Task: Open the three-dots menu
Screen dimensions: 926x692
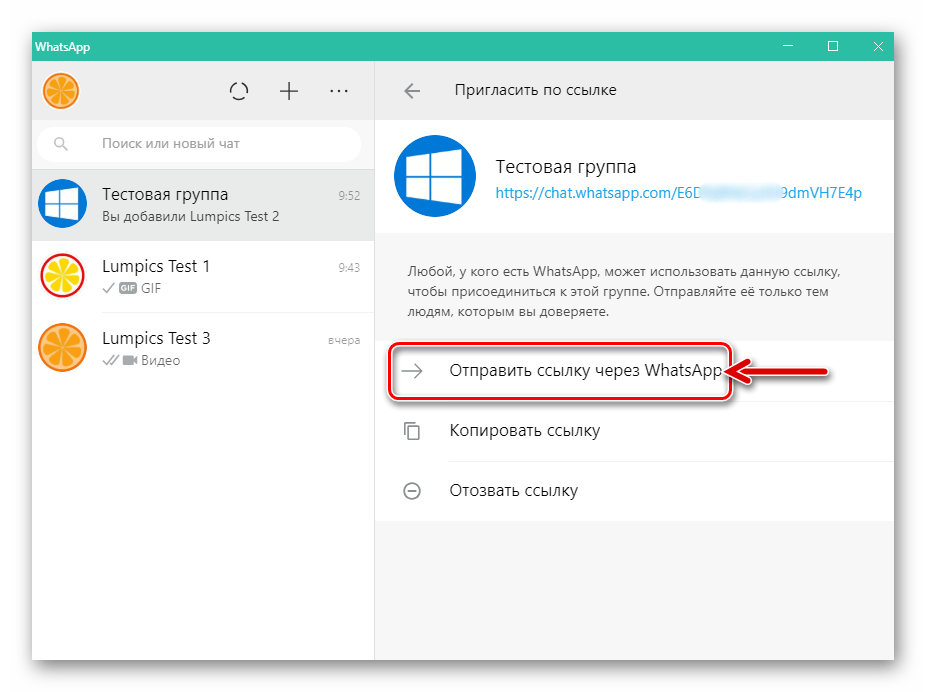Action: [339, 91]
